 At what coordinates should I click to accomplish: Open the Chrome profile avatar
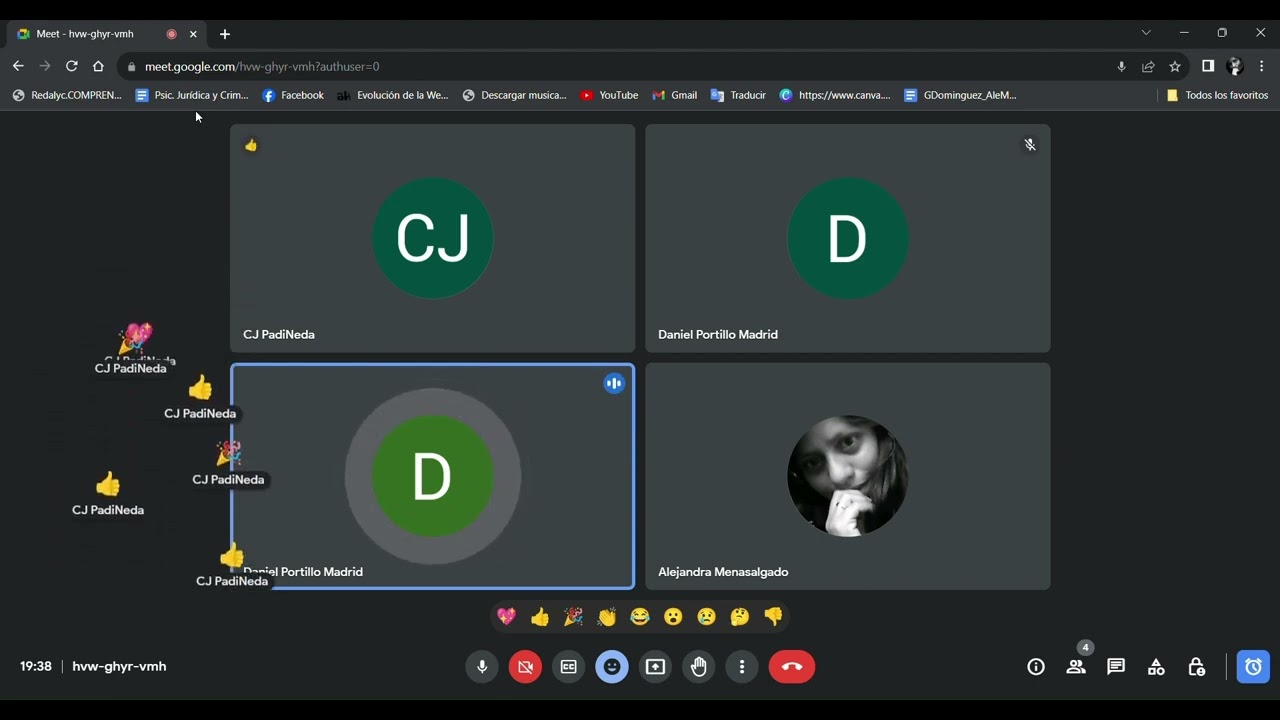tap(1235, 66)
